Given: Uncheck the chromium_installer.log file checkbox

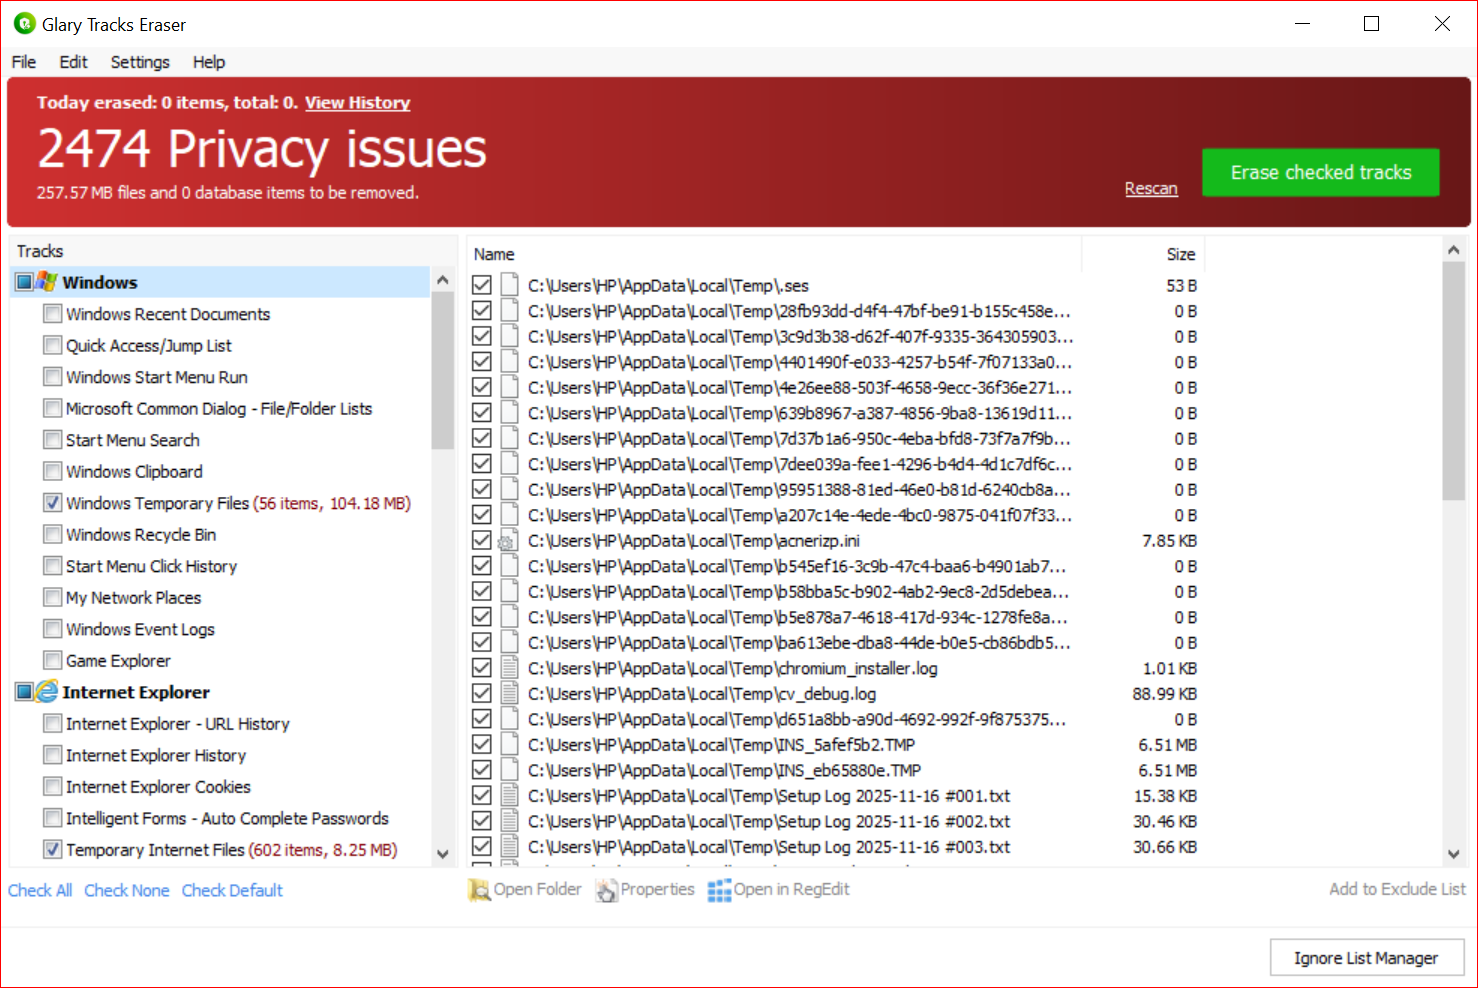Looking at the screenshot, I should click(482, 668).
